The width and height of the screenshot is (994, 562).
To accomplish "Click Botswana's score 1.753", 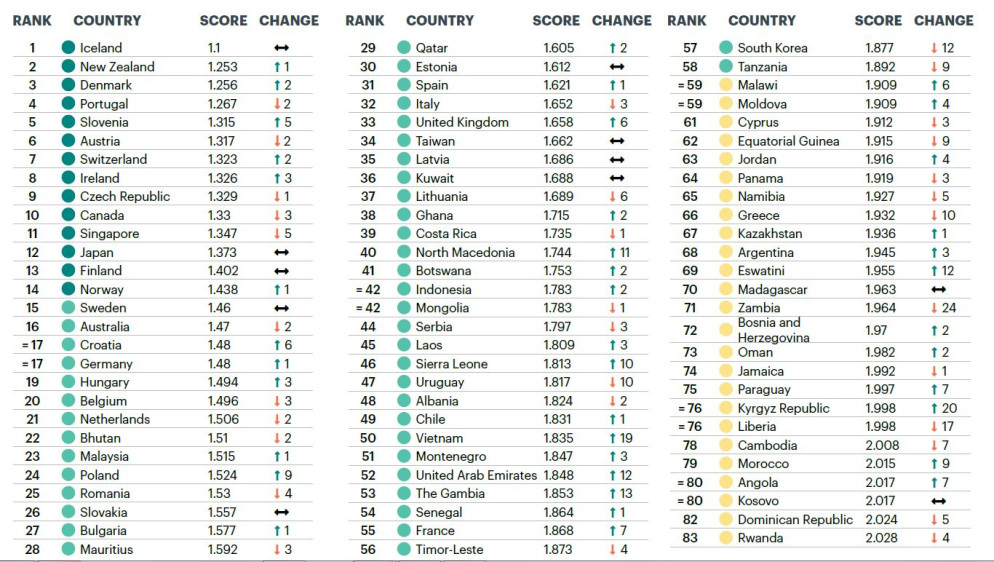I will click(x=557, y=271).
